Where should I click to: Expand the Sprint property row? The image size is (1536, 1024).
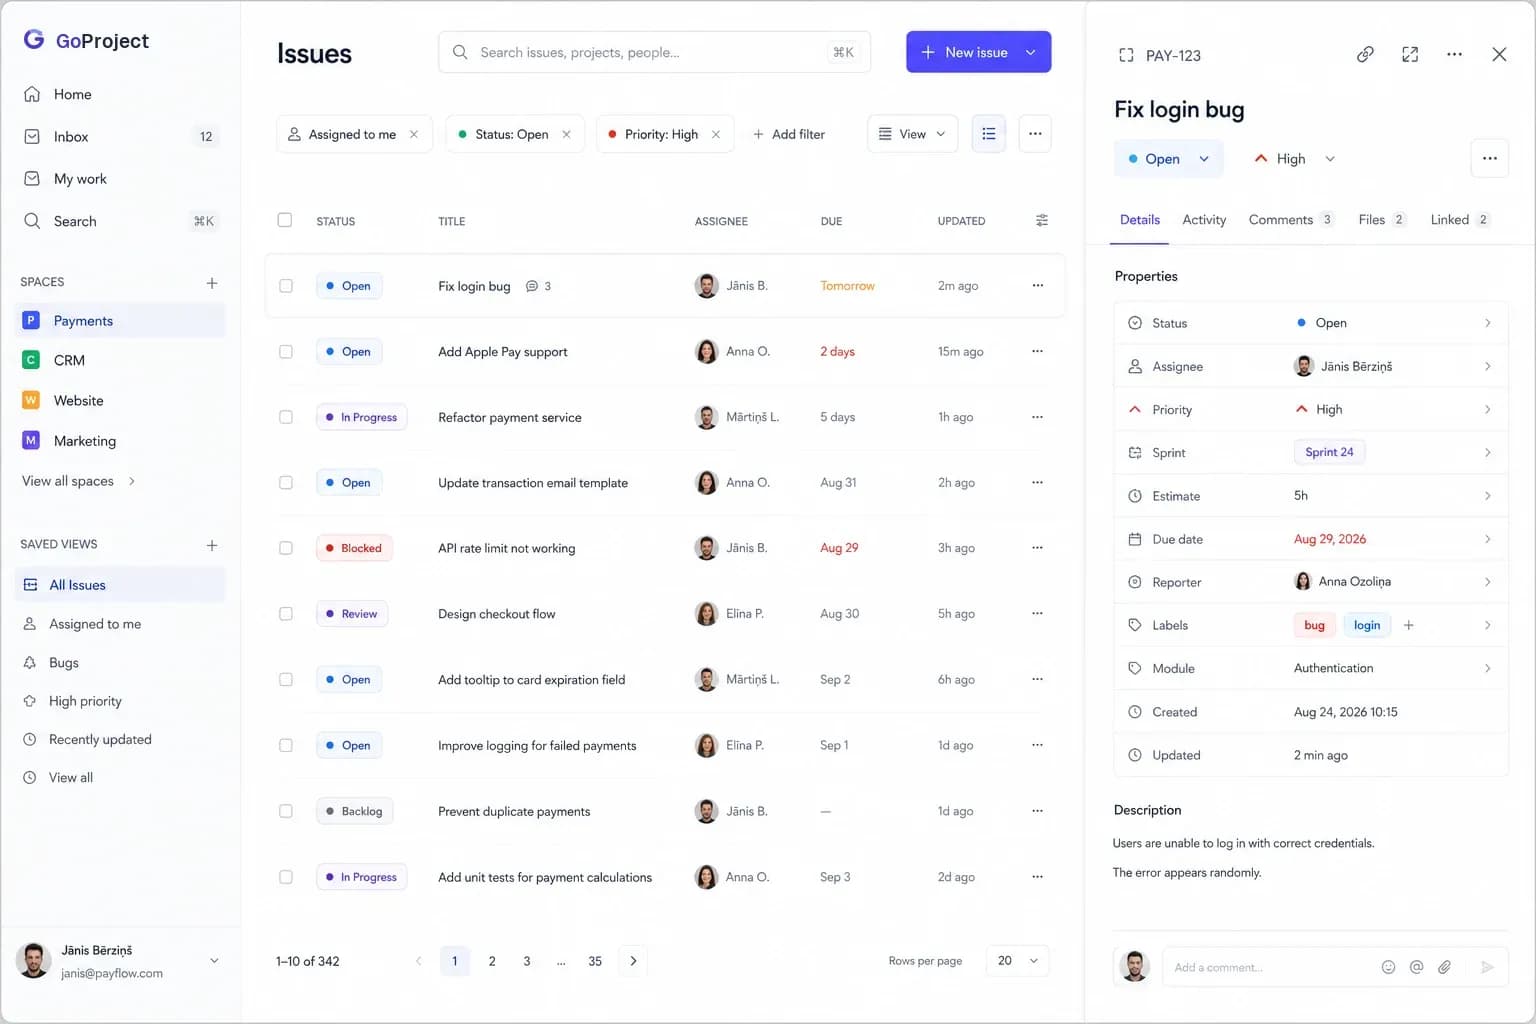pos(1311,452)
